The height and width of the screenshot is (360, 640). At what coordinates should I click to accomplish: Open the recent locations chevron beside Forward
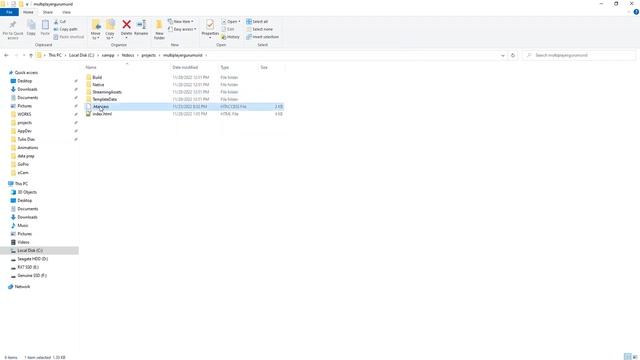pyautogui.click(x=24, y=55)
